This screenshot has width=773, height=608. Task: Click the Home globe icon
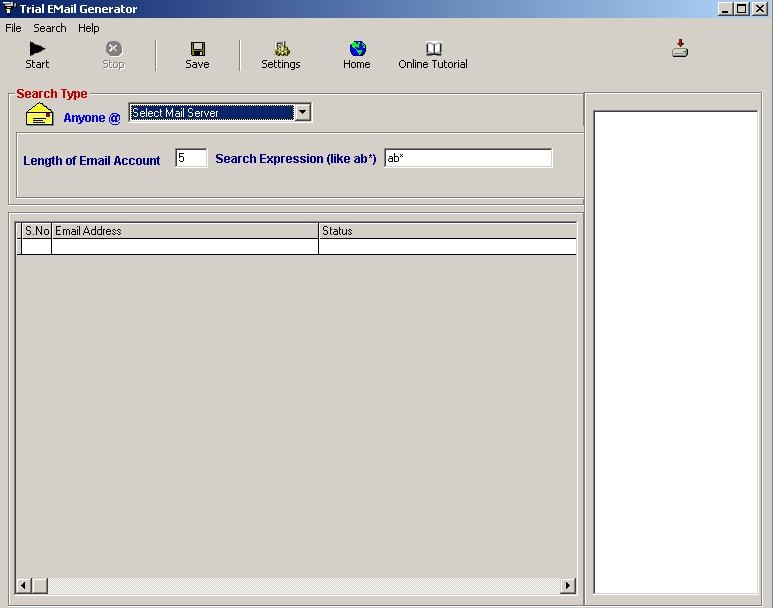[x=357, y=48]
